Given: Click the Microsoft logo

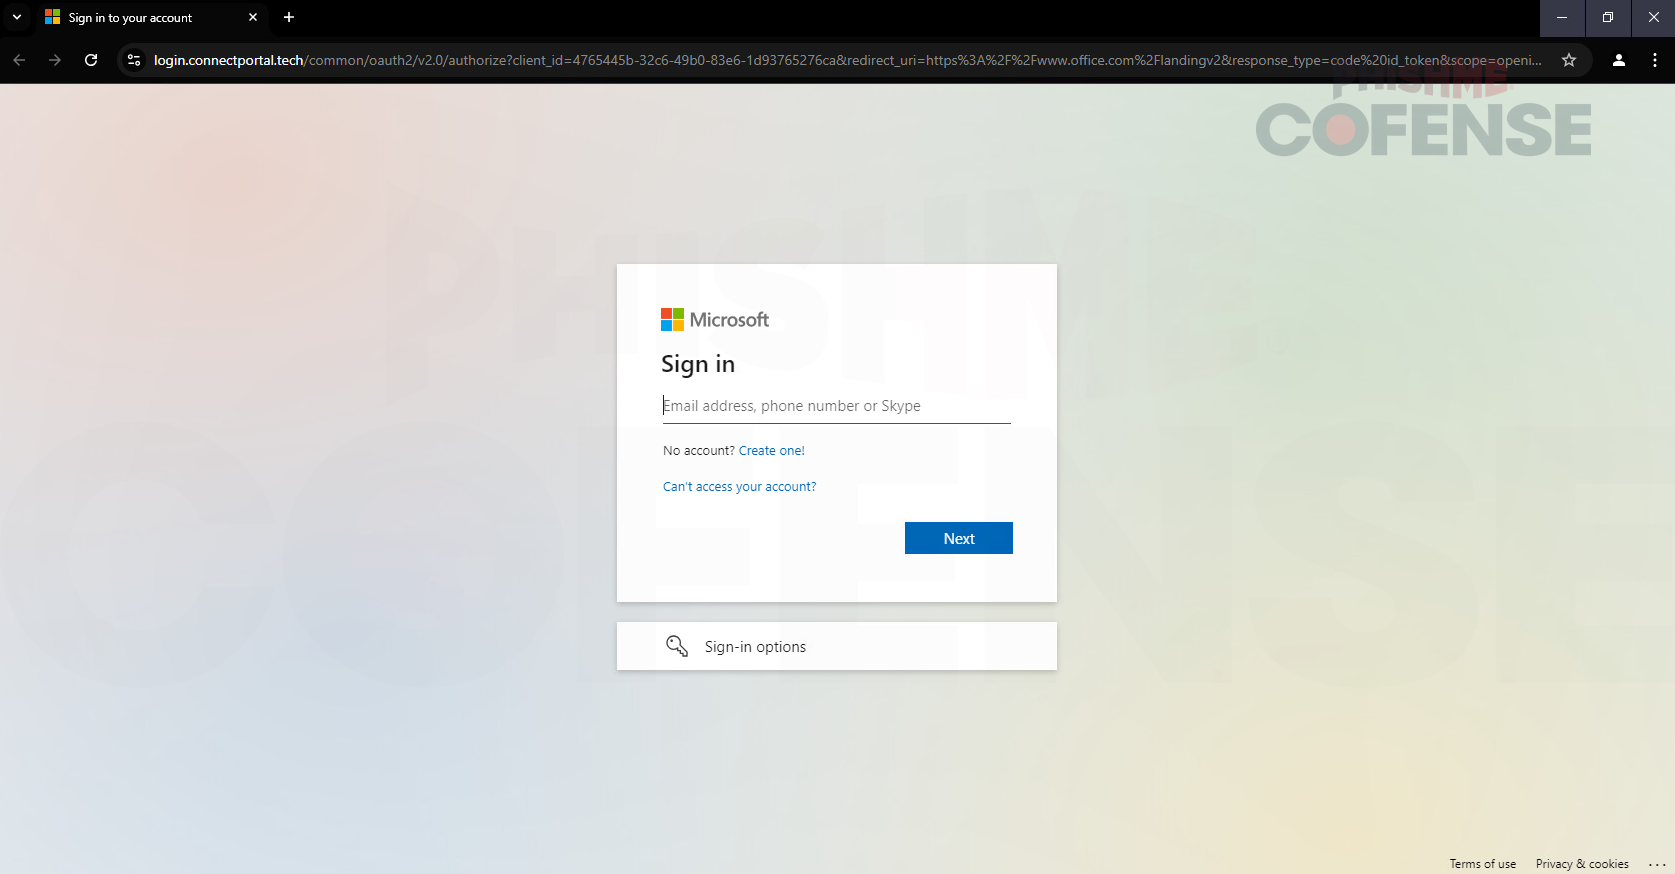Looking at the screenshot, I should [x=714, y=320].
